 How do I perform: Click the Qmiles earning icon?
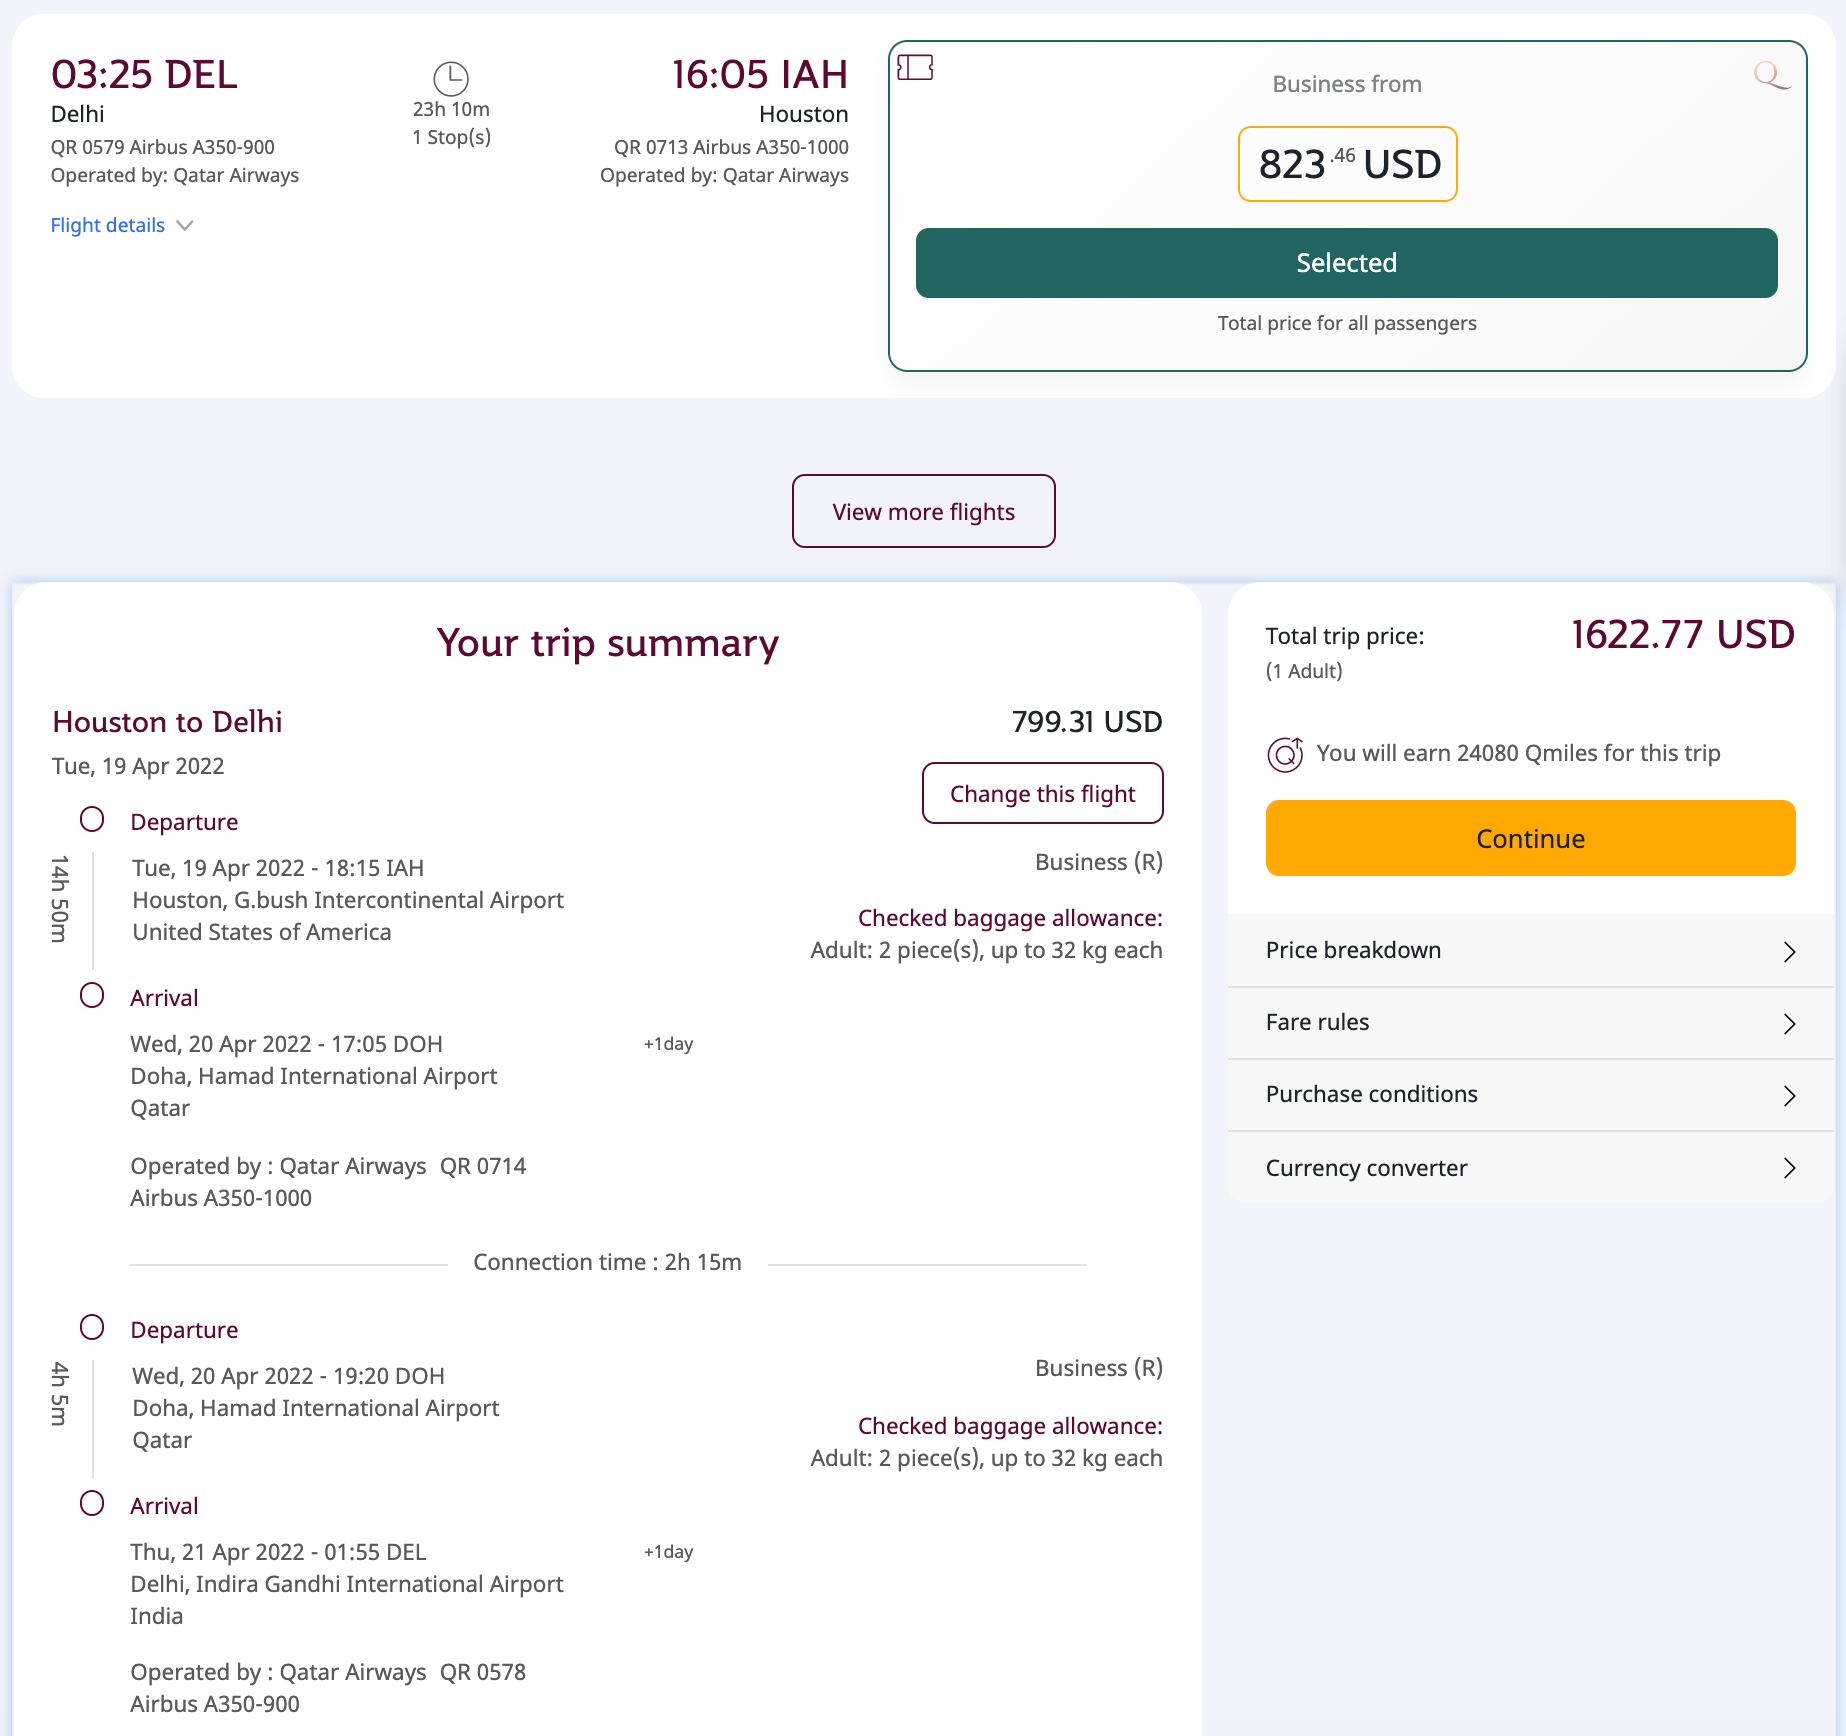pyautogui.click(x=1285, y=754)
